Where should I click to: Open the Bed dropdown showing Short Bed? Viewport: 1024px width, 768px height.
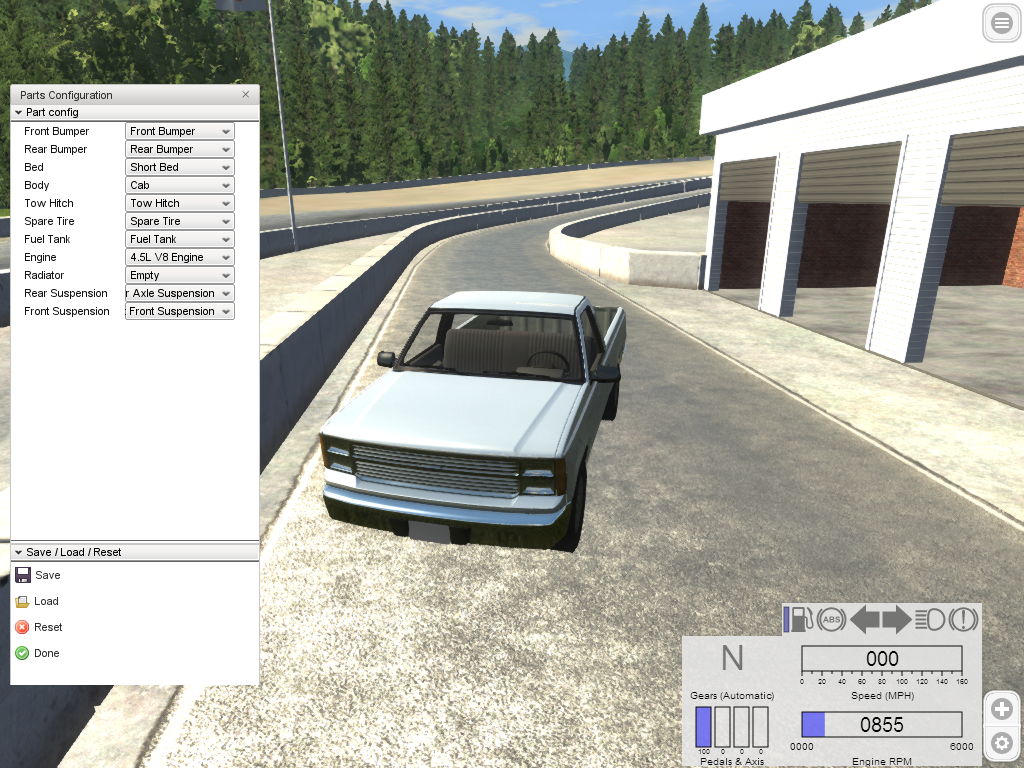180,167
